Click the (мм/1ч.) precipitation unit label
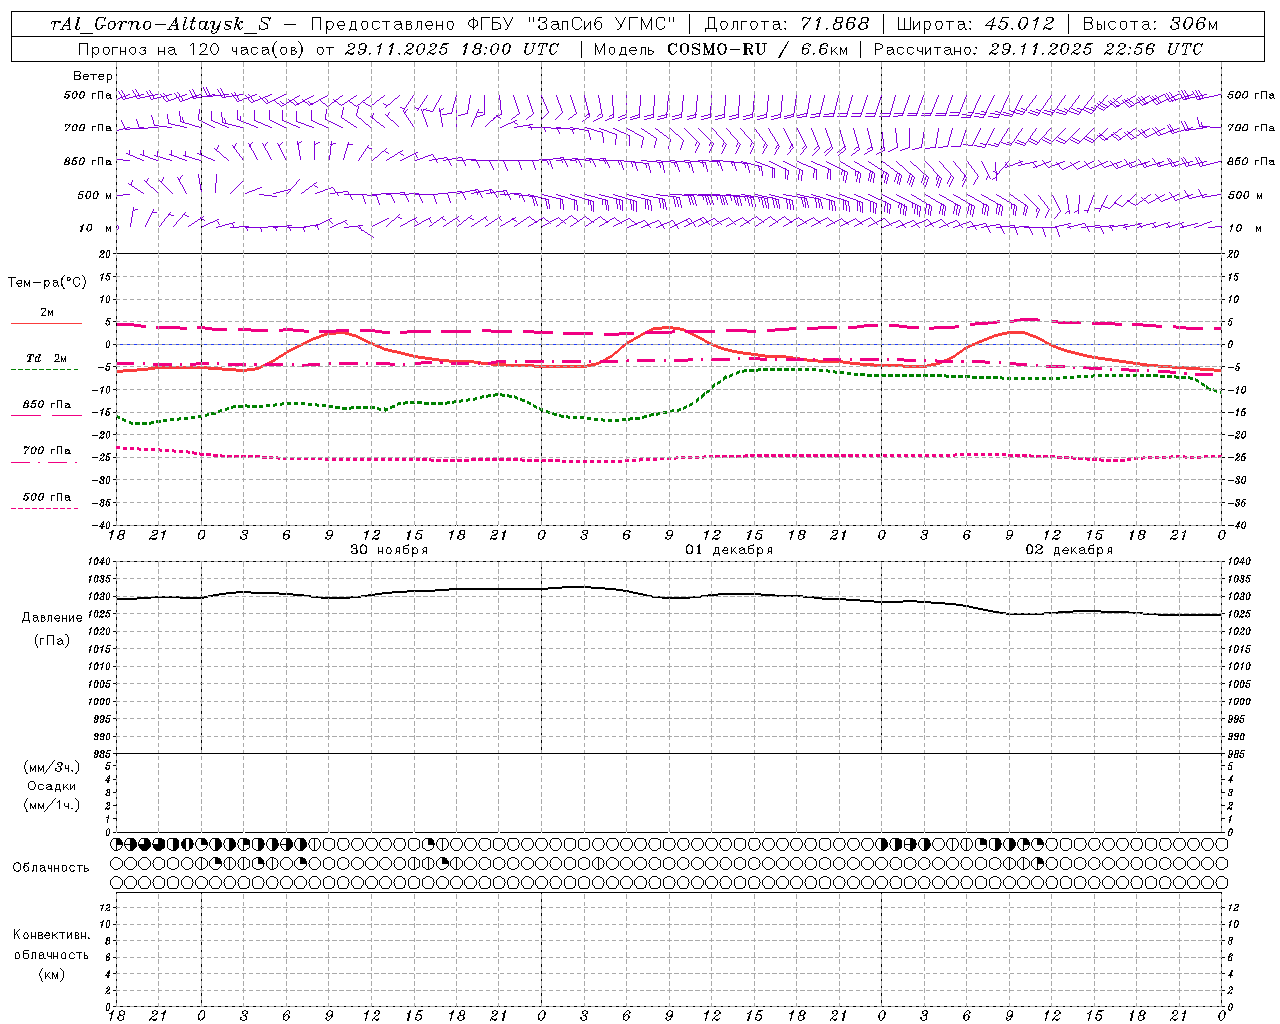This screenshot has width=1280, height=1024. [x=52, y=805]
